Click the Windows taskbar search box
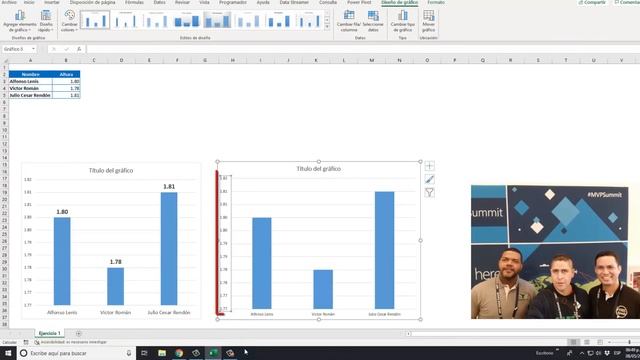The image size is (640, 360). [76, 353]
